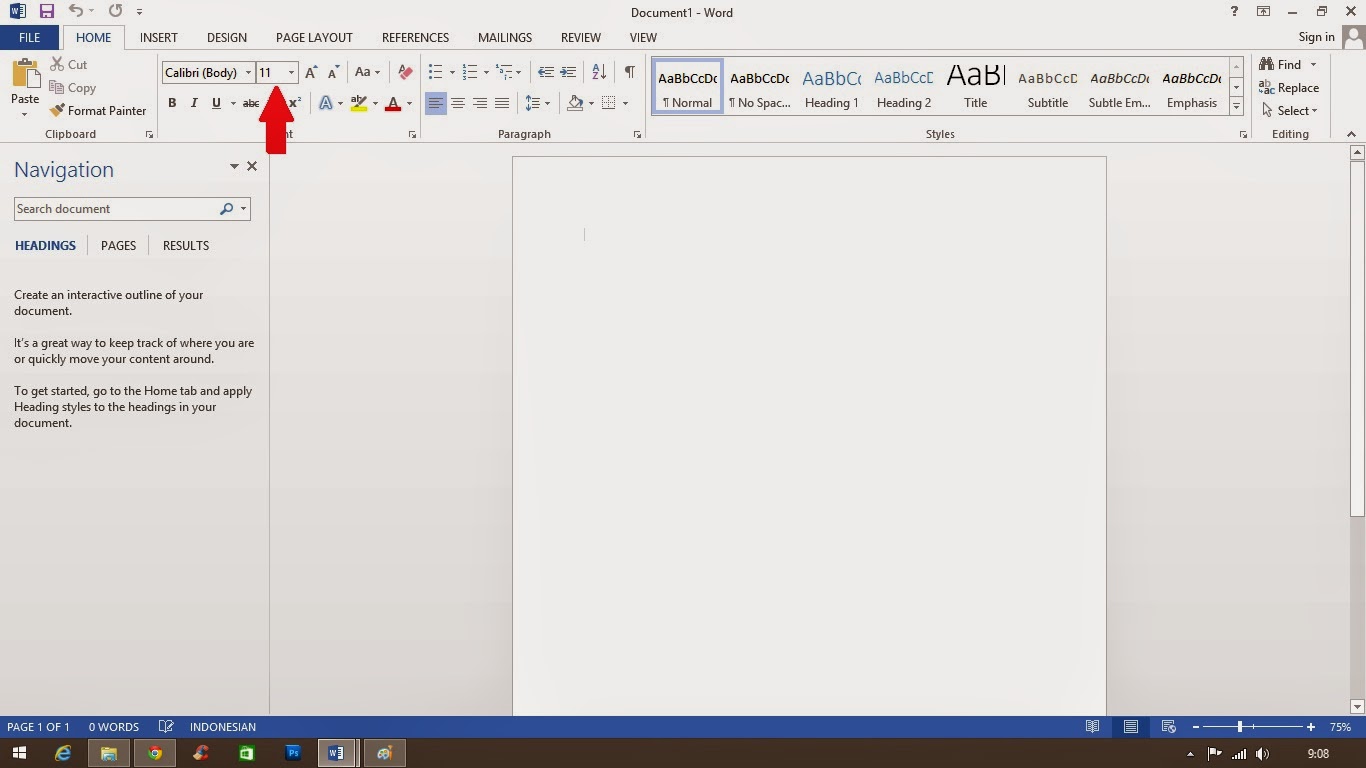Open the INSERT ribbon tab

coord(158,37)
